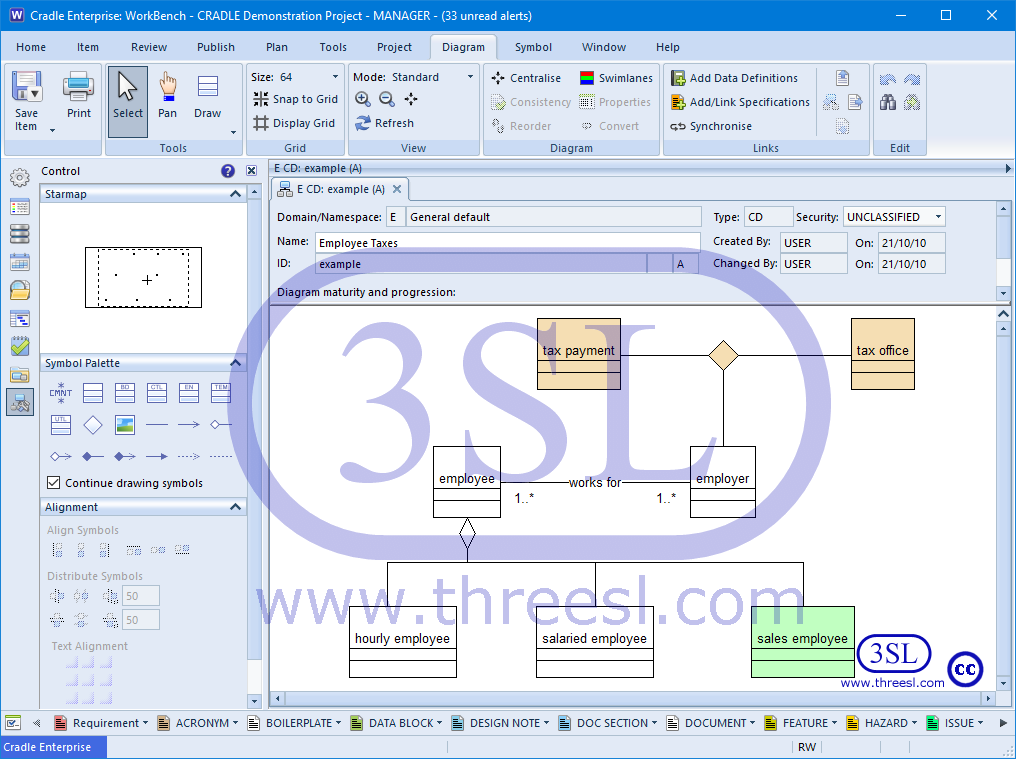Open the Project ribbon tab

[394, 47]
